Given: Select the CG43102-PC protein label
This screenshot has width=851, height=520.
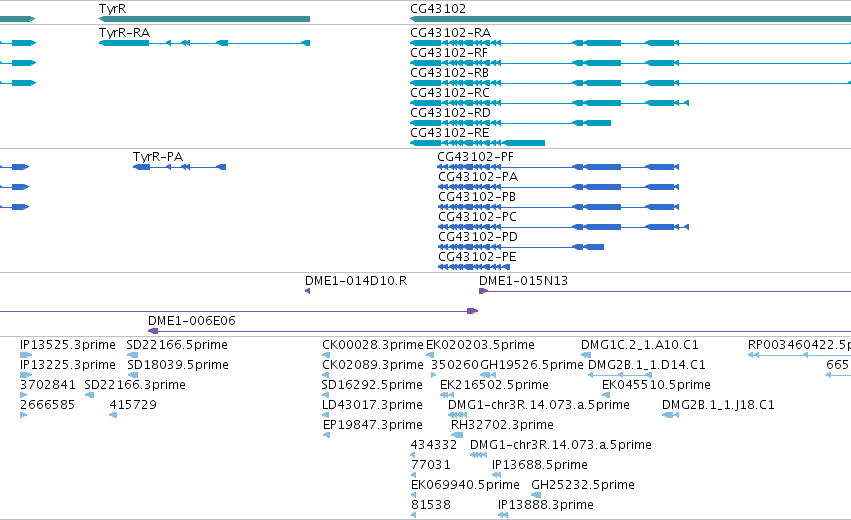Looking at the screenshot, I should (477, 217).
